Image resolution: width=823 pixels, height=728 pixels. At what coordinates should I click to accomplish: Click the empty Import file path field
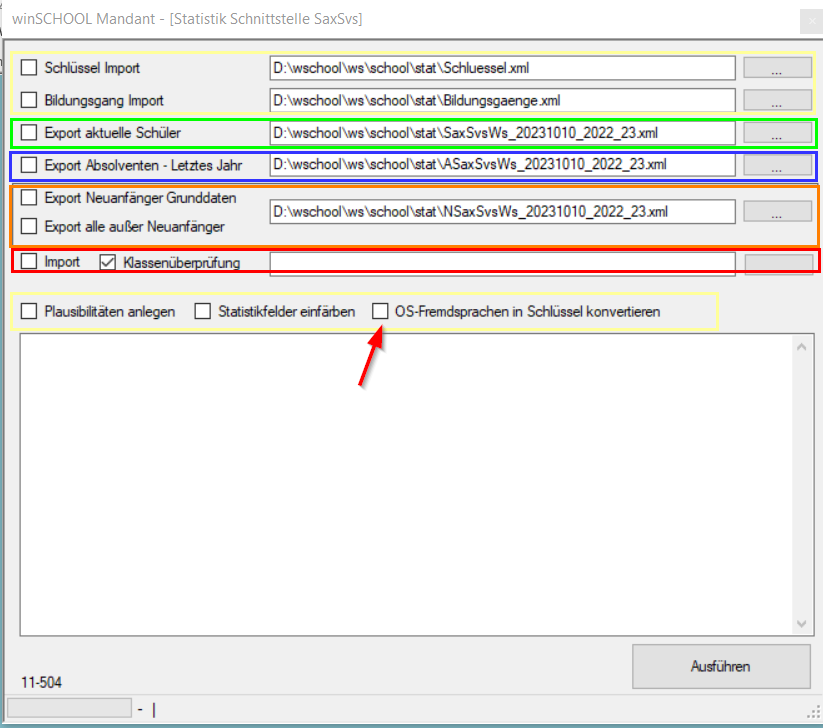502,263
